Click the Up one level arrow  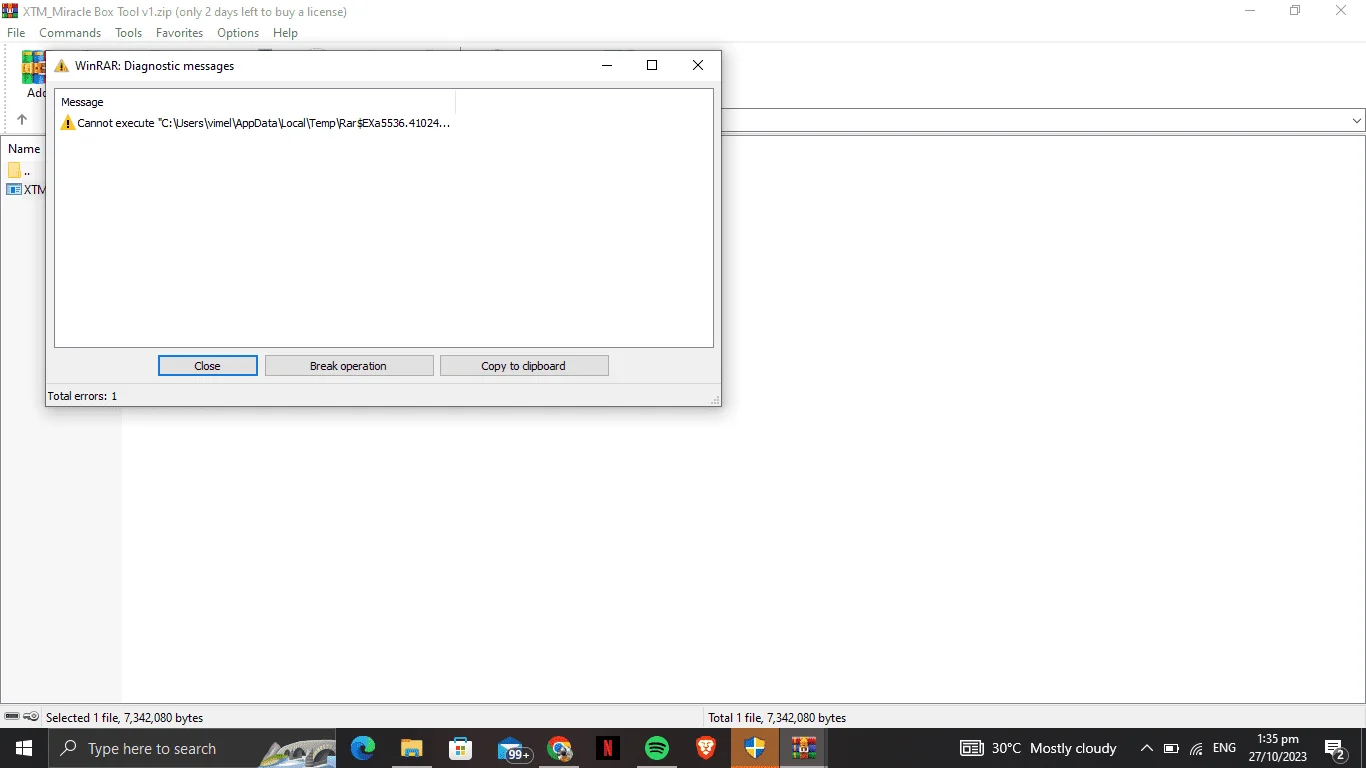point(22,120)
